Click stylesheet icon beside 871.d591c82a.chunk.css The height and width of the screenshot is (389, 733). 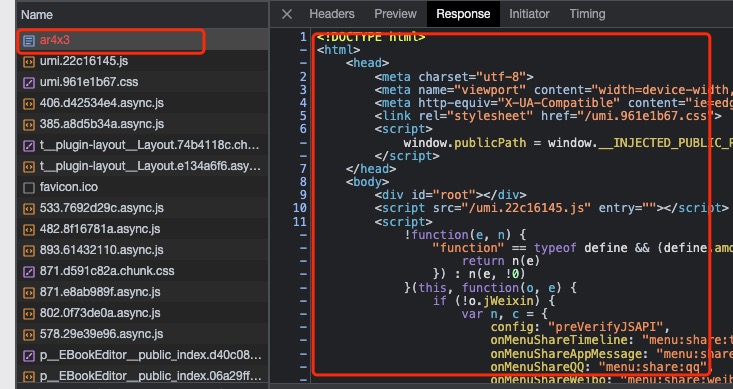point(29,272)
